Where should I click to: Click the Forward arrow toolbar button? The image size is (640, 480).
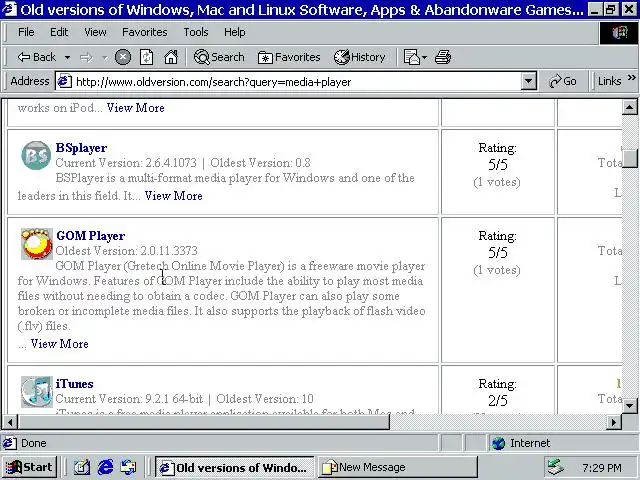[x=87, y=58]
